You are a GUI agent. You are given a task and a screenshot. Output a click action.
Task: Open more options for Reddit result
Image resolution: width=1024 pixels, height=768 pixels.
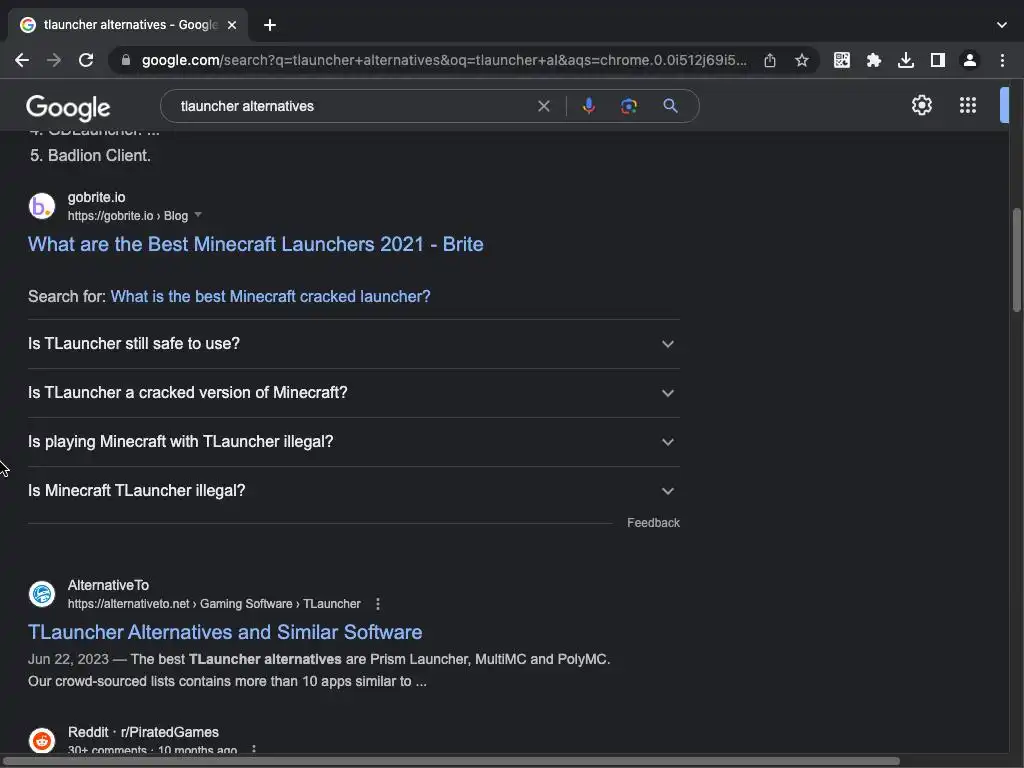click(x=254, y=750)
